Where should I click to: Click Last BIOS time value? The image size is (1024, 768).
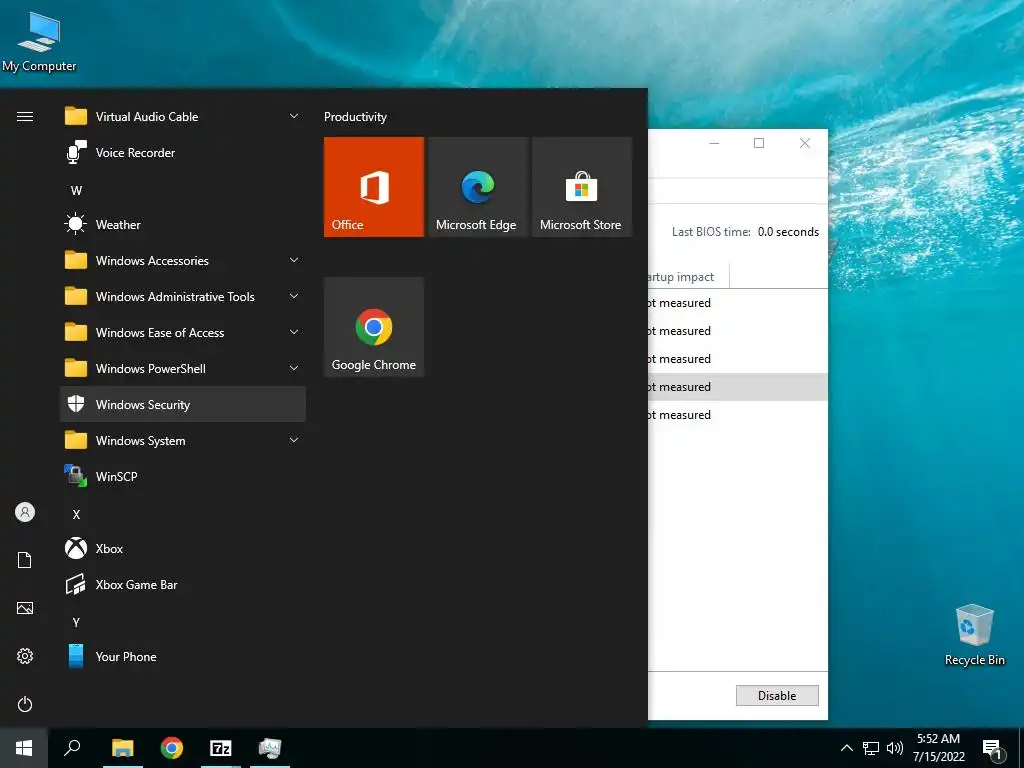(x=788, y=232)
